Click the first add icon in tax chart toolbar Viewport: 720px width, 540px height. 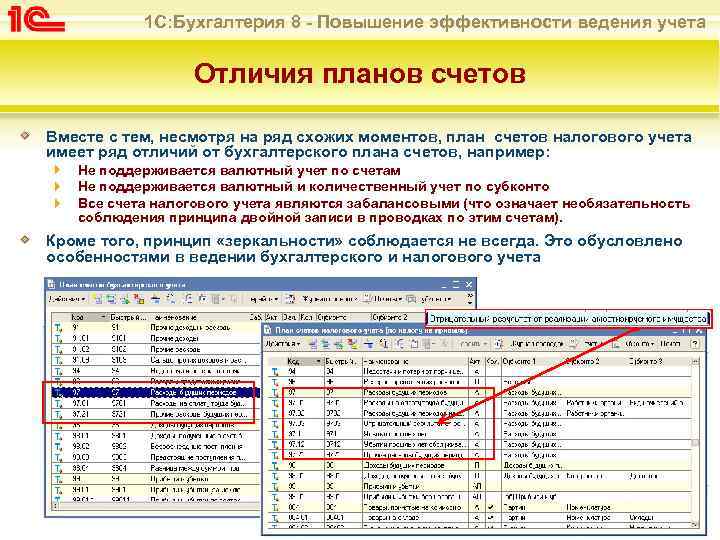pyautogui.click(x=313, y=343)
